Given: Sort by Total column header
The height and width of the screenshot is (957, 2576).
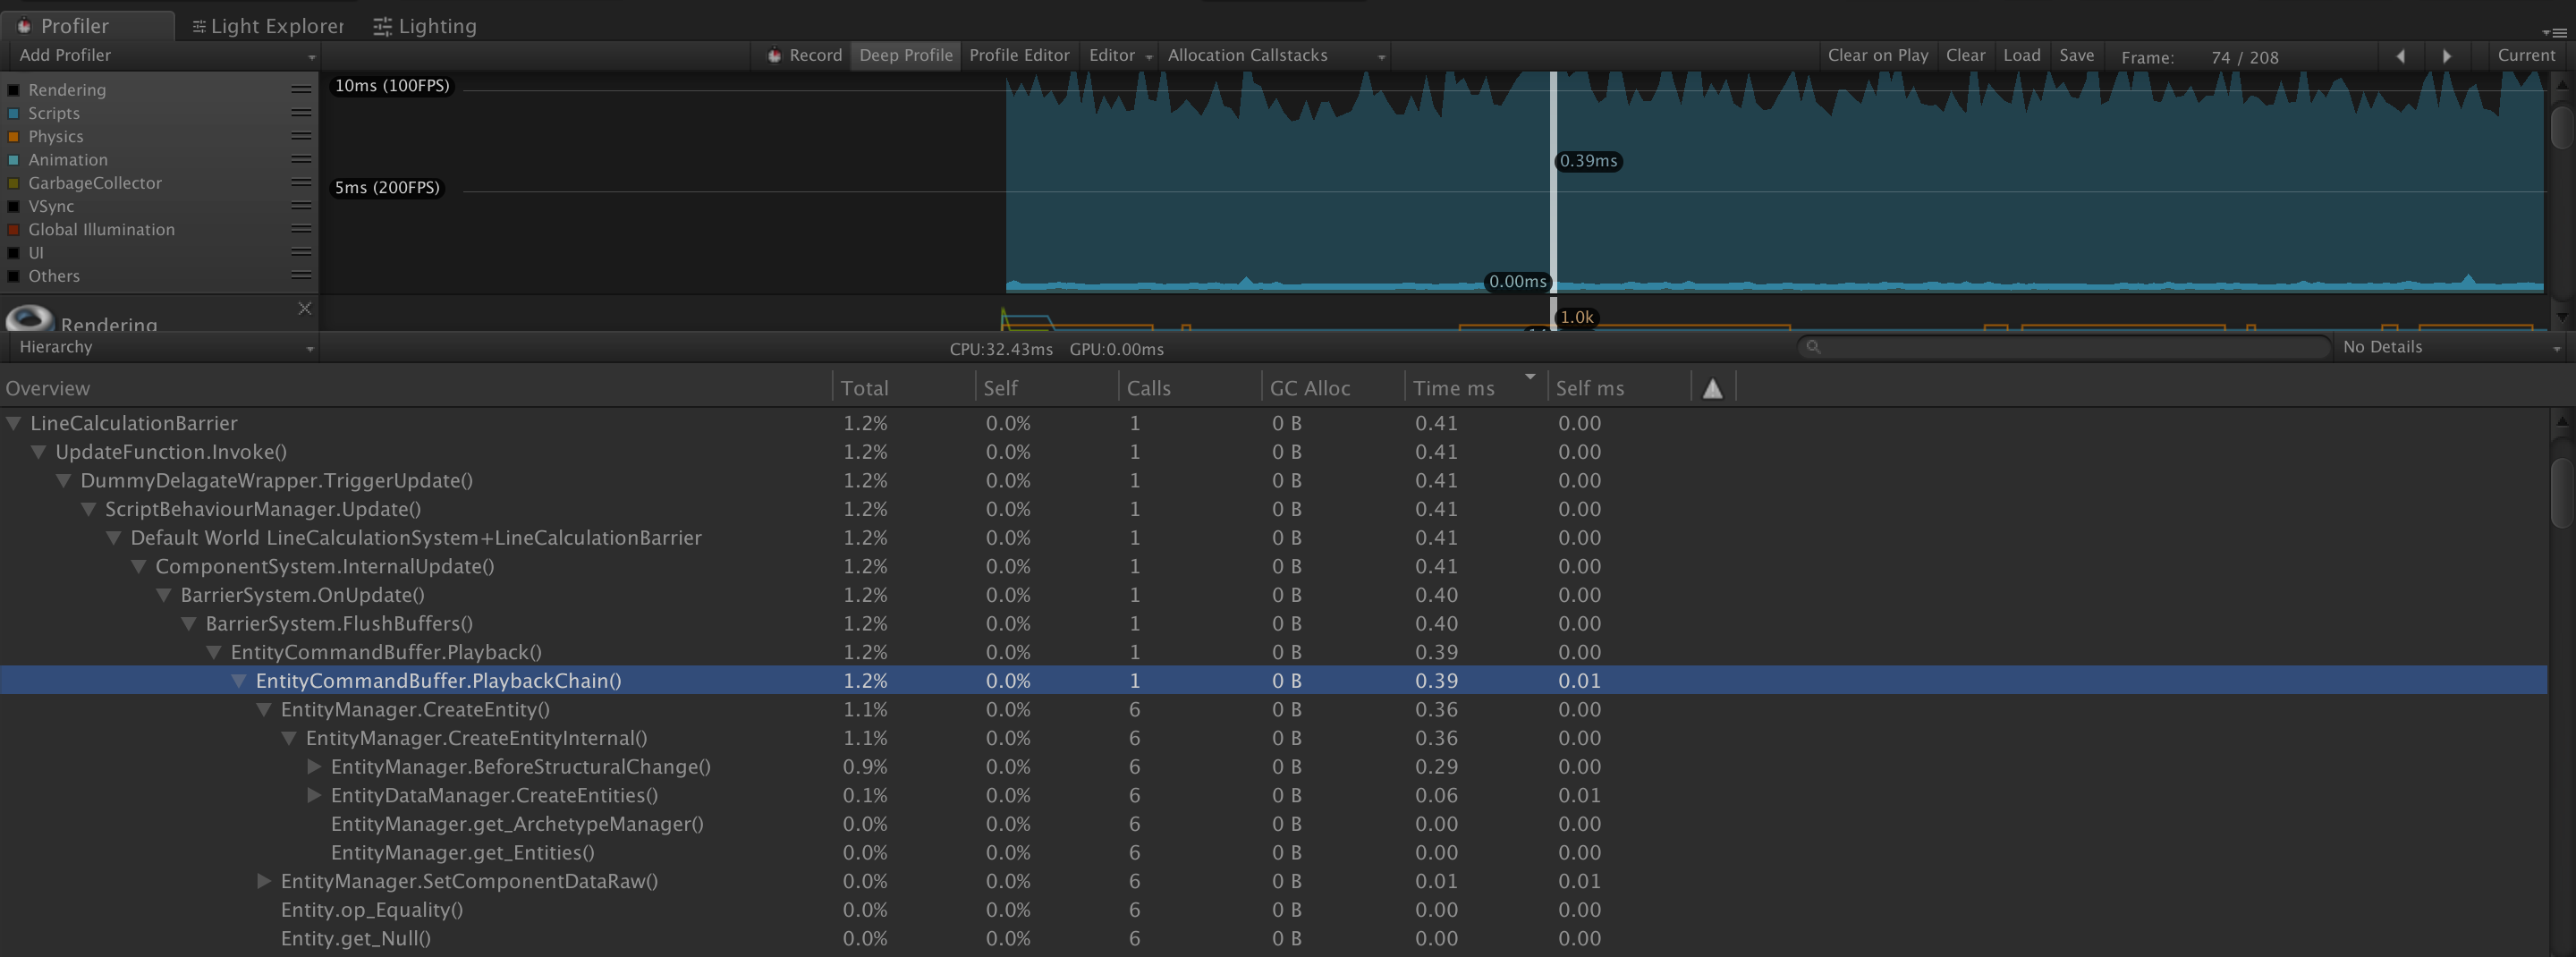Looking at the screenshot, I should 903,388.
